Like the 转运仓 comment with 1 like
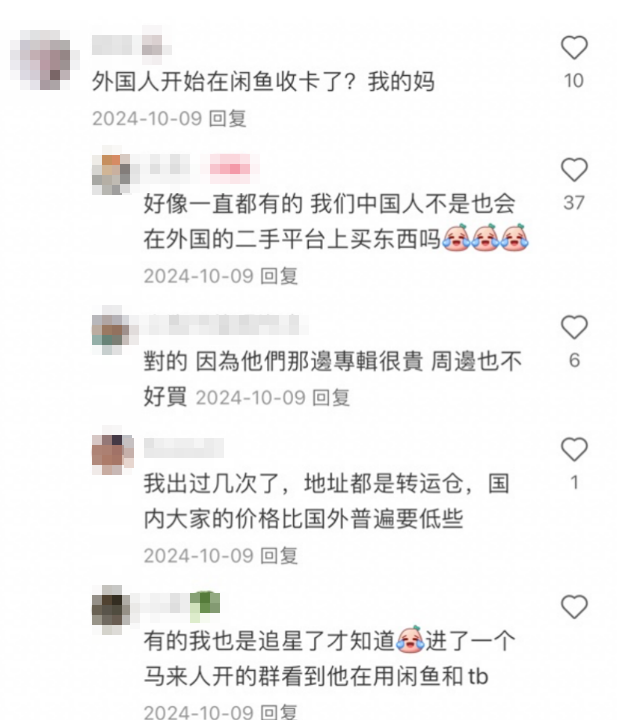Screen dimensions: 633x720 574,450
